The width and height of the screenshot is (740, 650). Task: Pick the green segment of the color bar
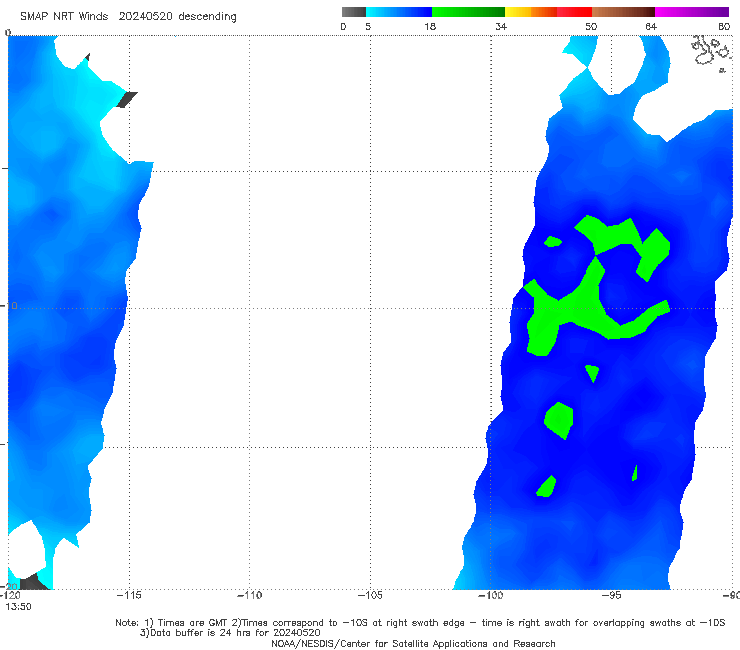468,12
